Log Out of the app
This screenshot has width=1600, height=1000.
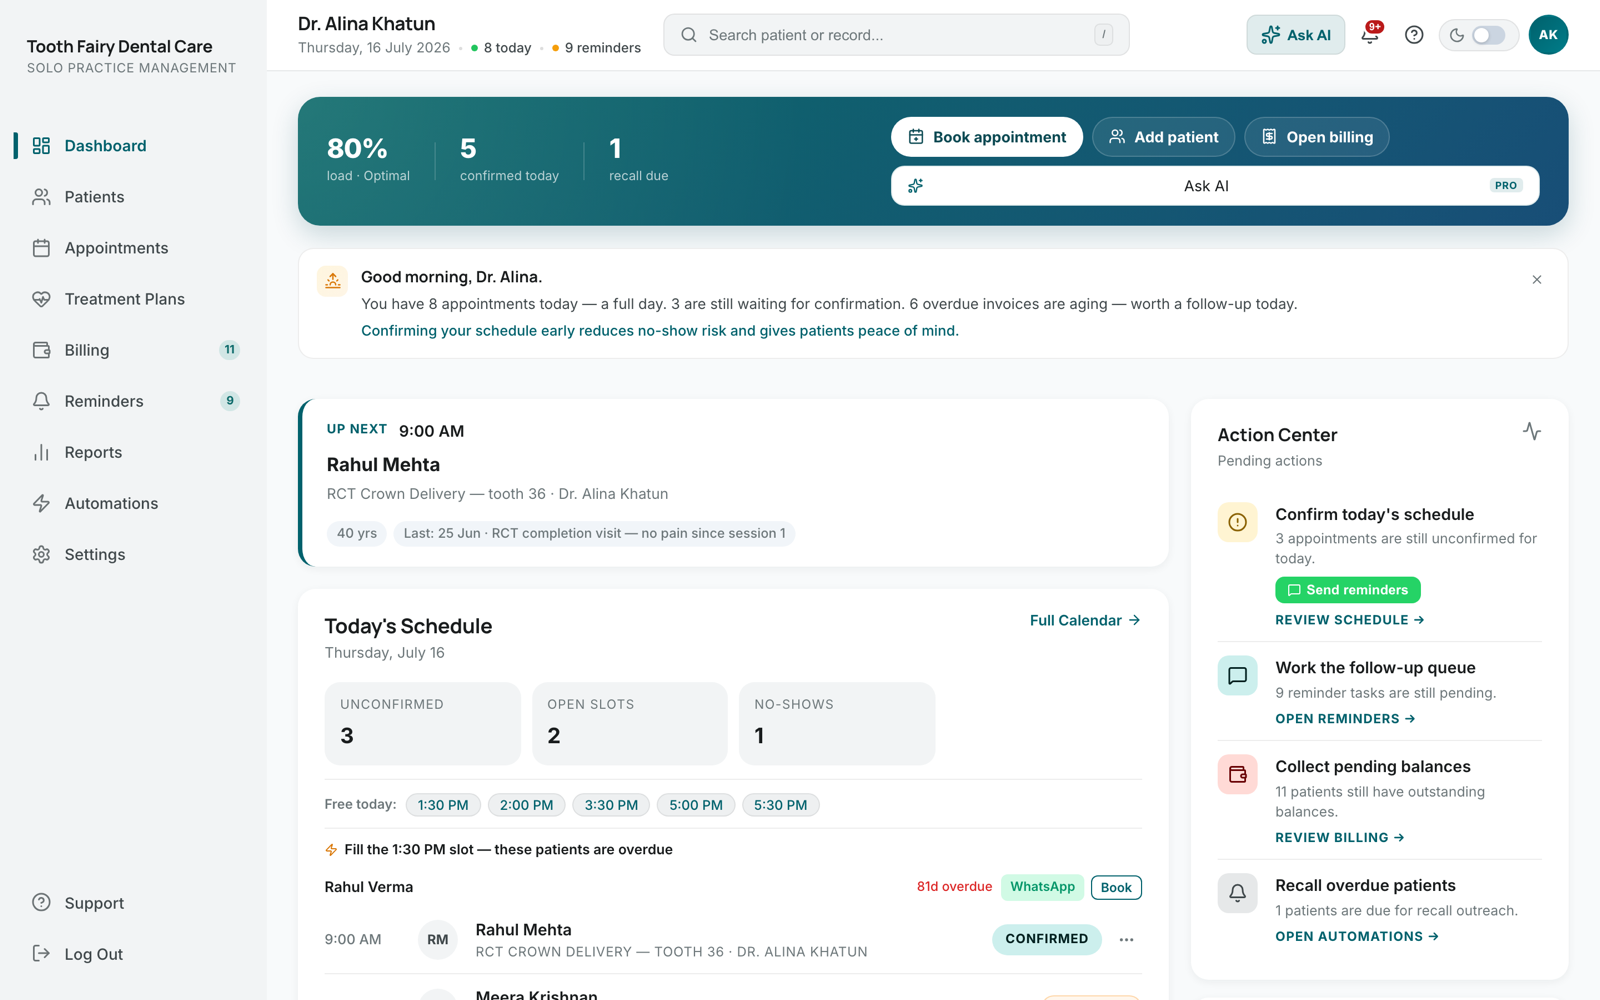point(133,954)
